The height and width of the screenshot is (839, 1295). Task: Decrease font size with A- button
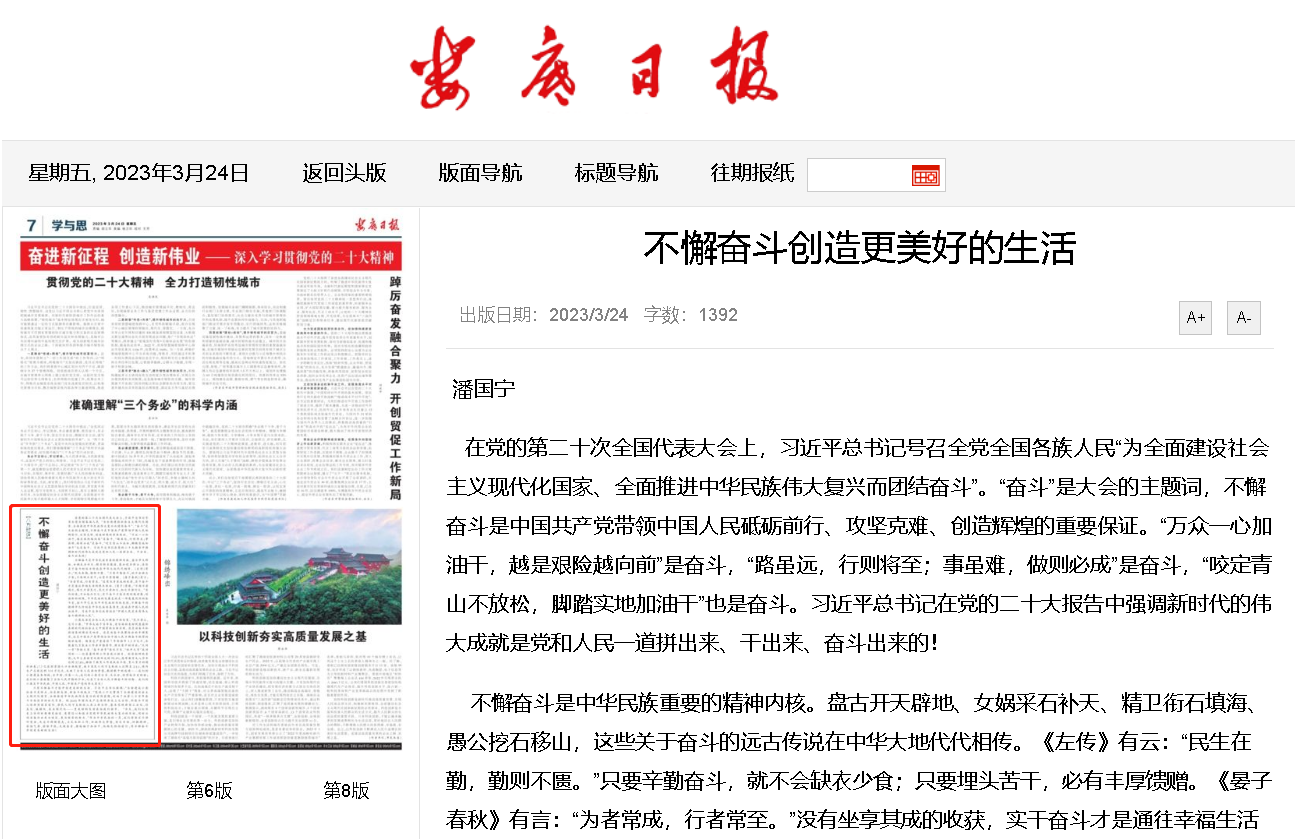tap(1243, 318)
